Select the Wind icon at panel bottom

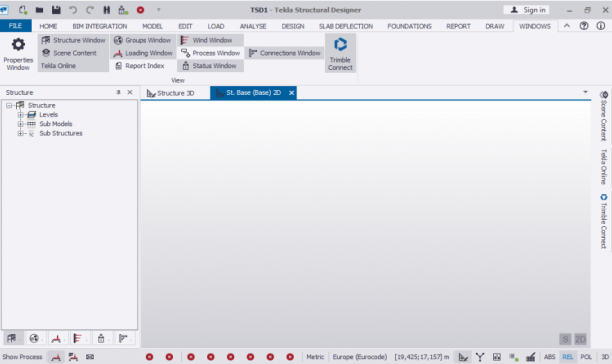pyautogui.click(x=78, y=338)
